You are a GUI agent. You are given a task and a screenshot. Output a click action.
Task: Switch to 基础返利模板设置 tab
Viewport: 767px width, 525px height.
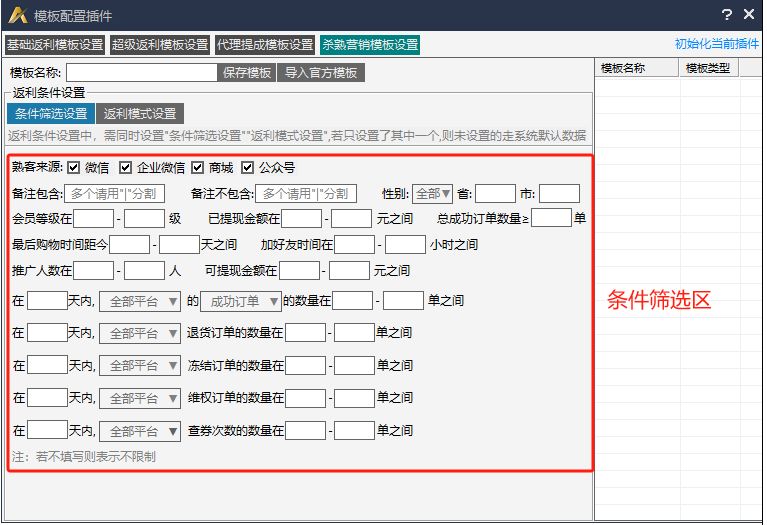55,45
